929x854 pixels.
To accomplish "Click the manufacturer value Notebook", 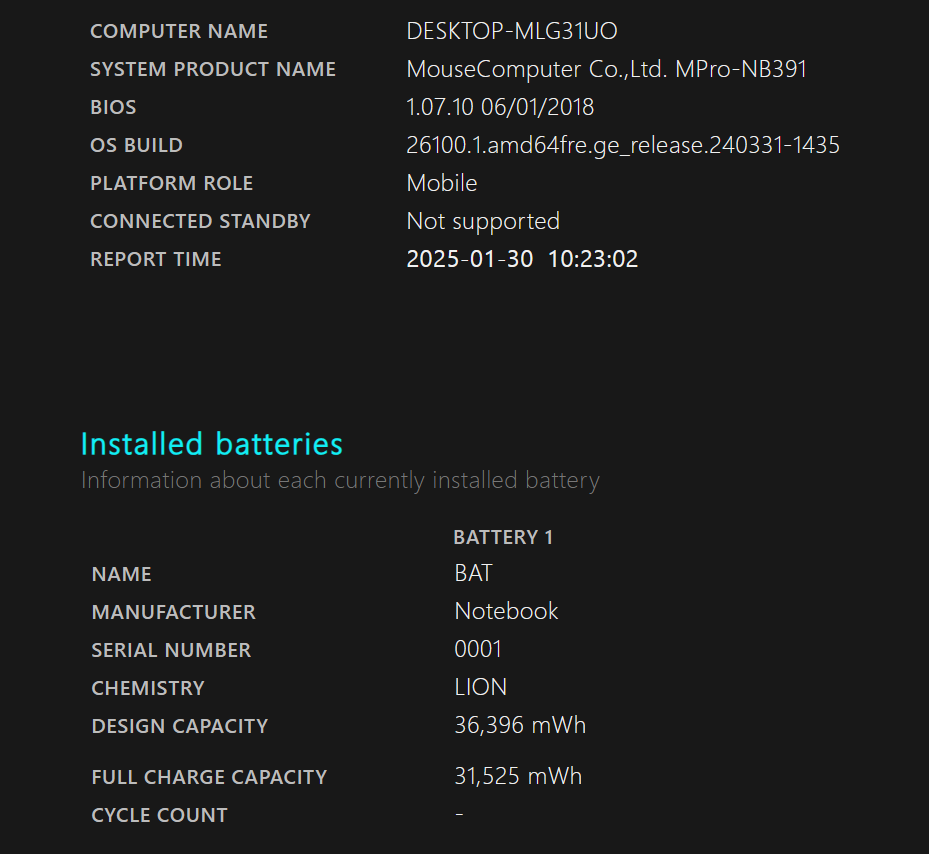I will click(506, 611).
